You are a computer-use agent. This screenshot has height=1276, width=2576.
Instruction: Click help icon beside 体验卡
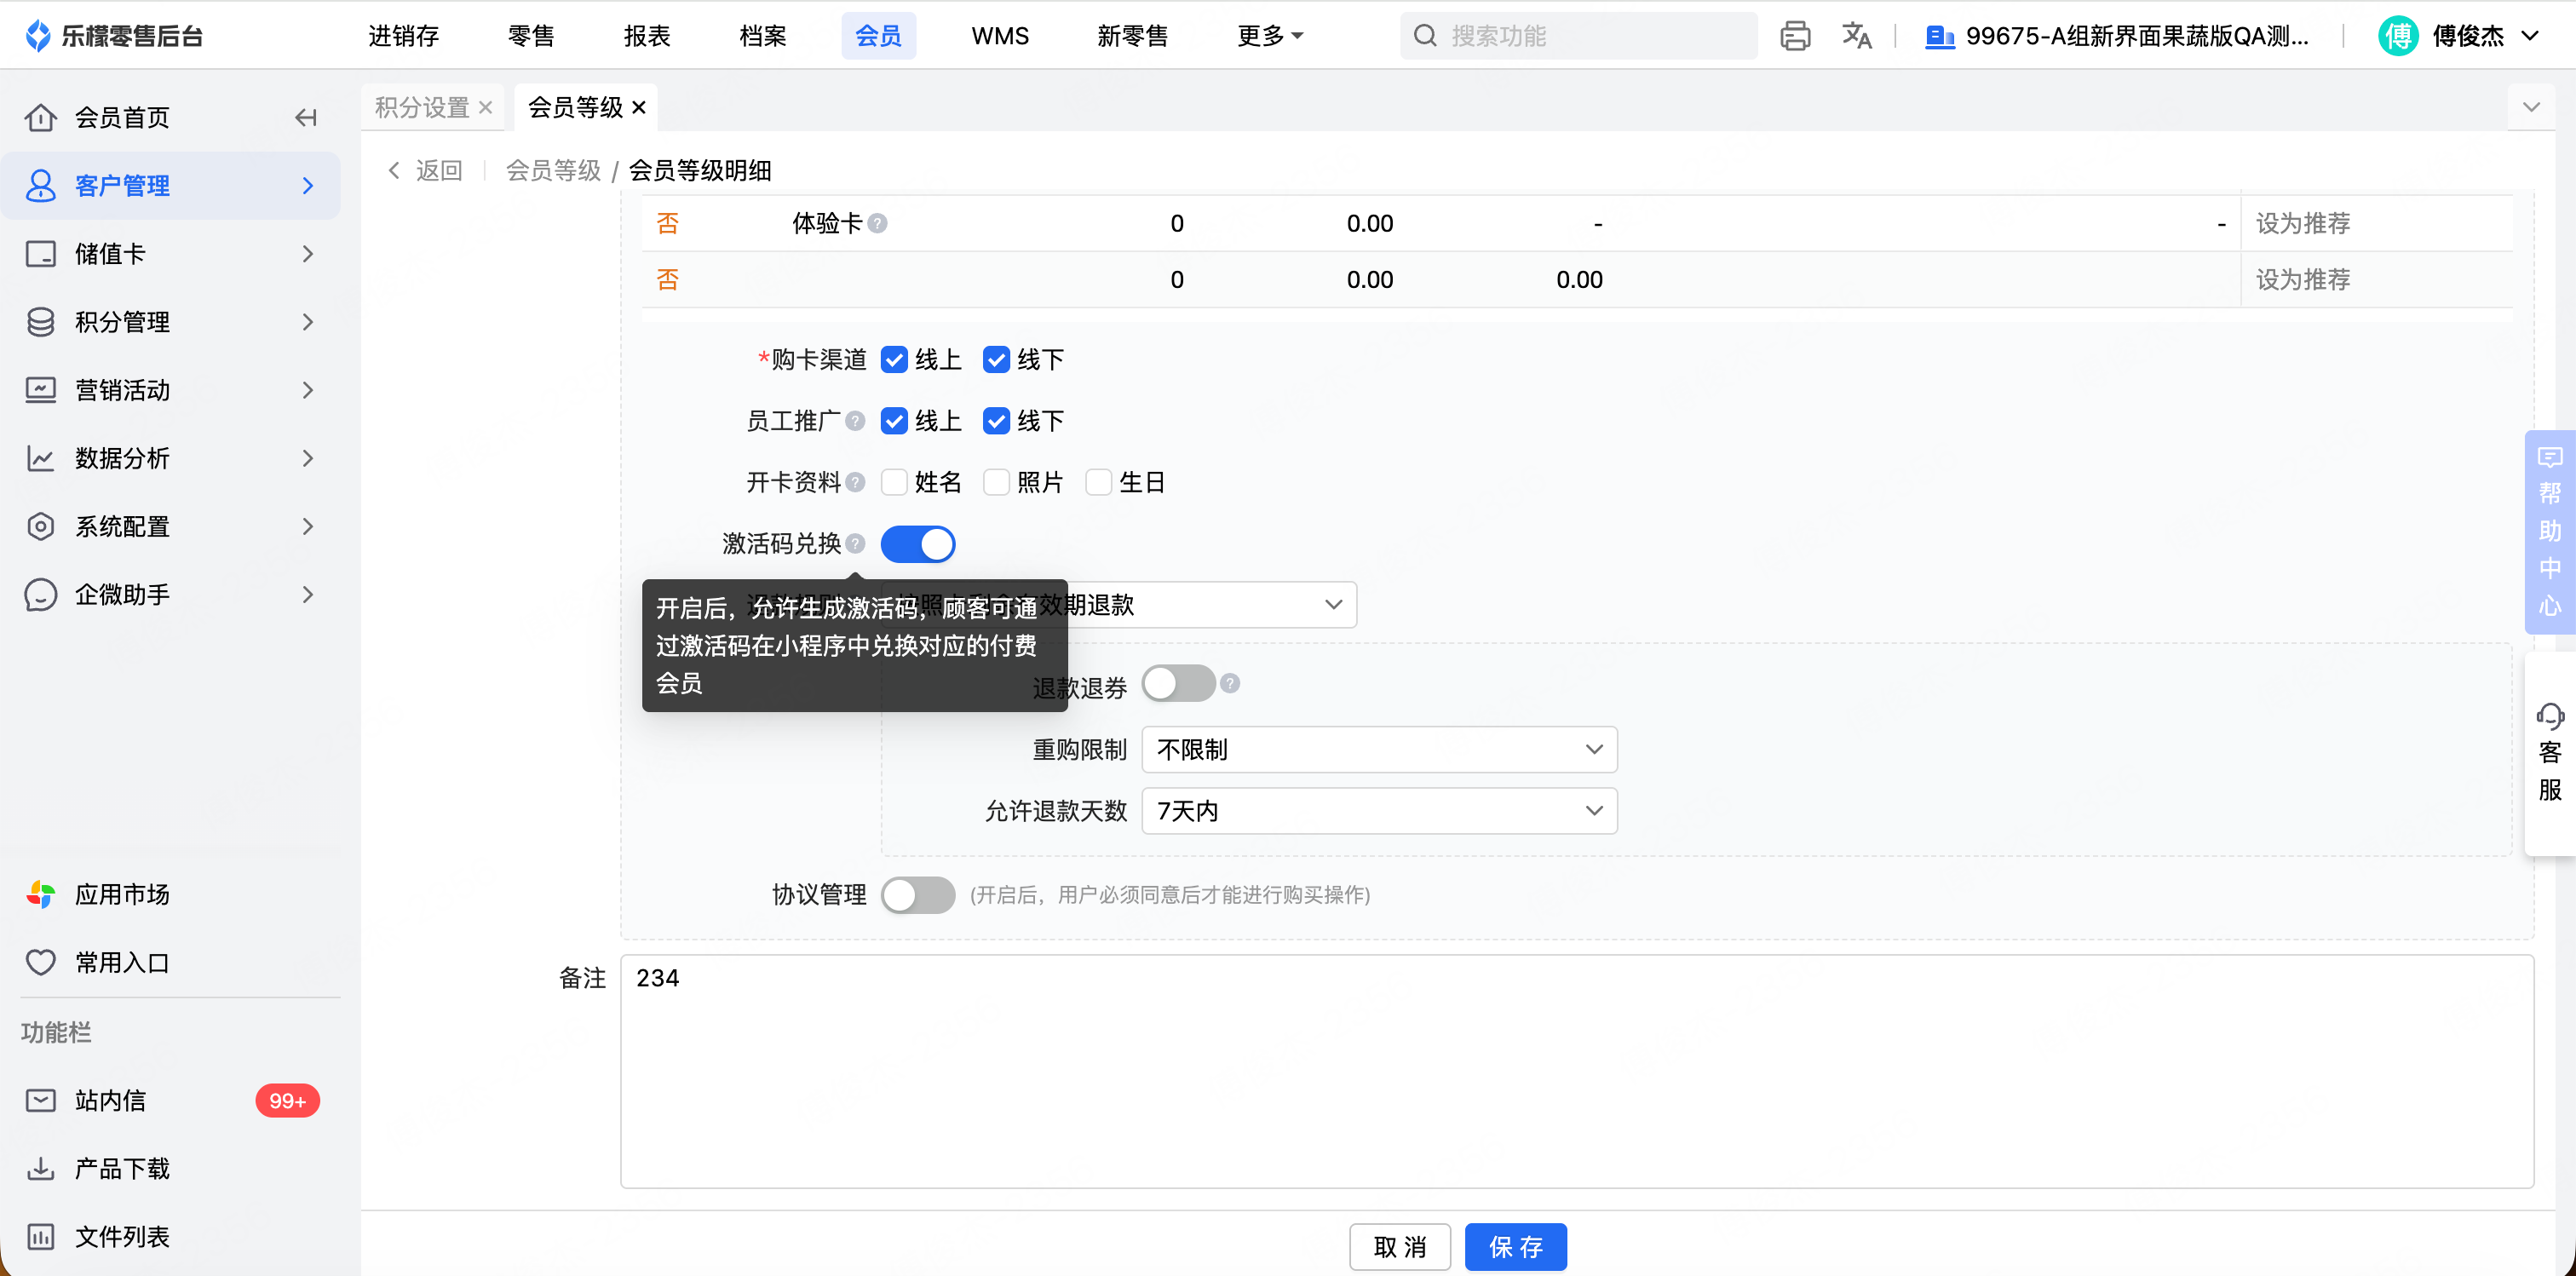point(877,223)
